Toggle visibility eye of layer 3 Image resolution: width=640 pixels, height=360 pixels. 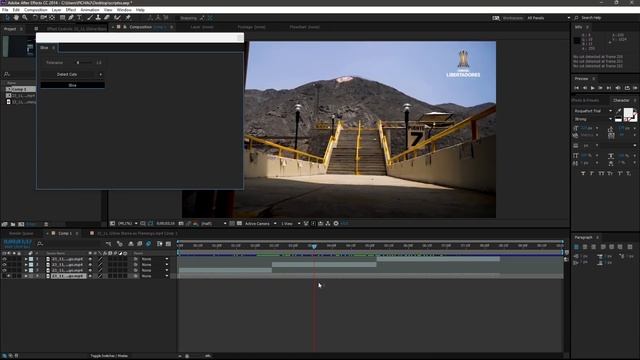(4, 270)
